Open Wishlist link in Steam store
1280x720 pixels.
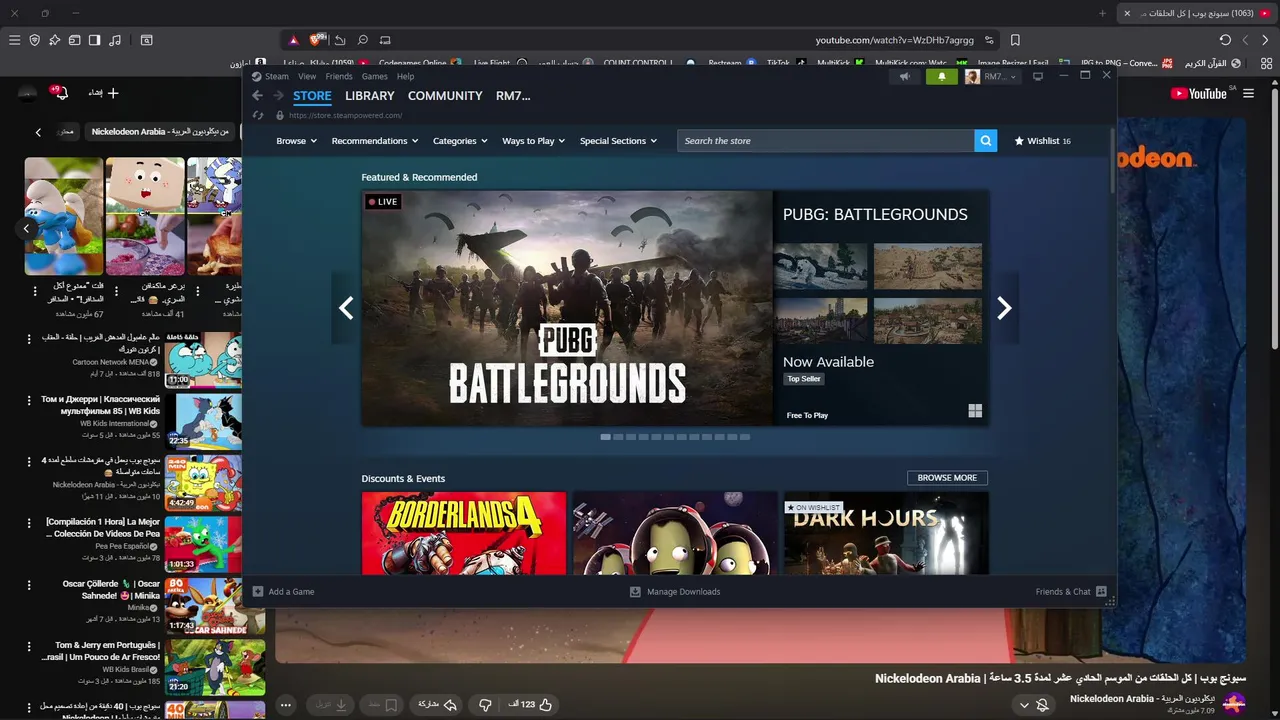click(1043, 141)
